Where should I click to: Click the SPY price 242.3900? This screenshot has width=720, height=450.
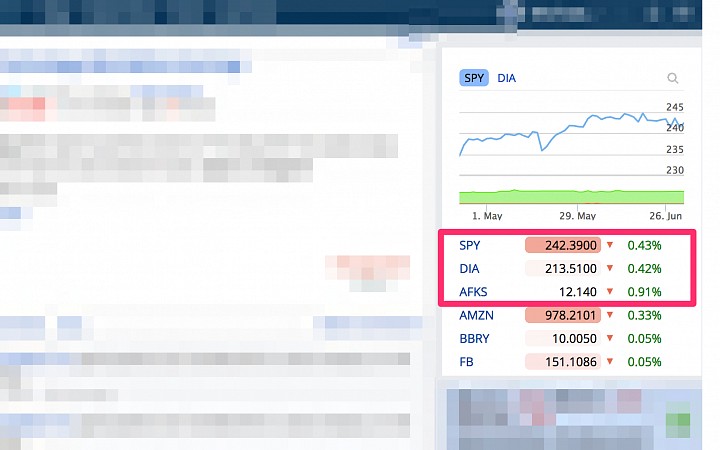click(563, 245)
